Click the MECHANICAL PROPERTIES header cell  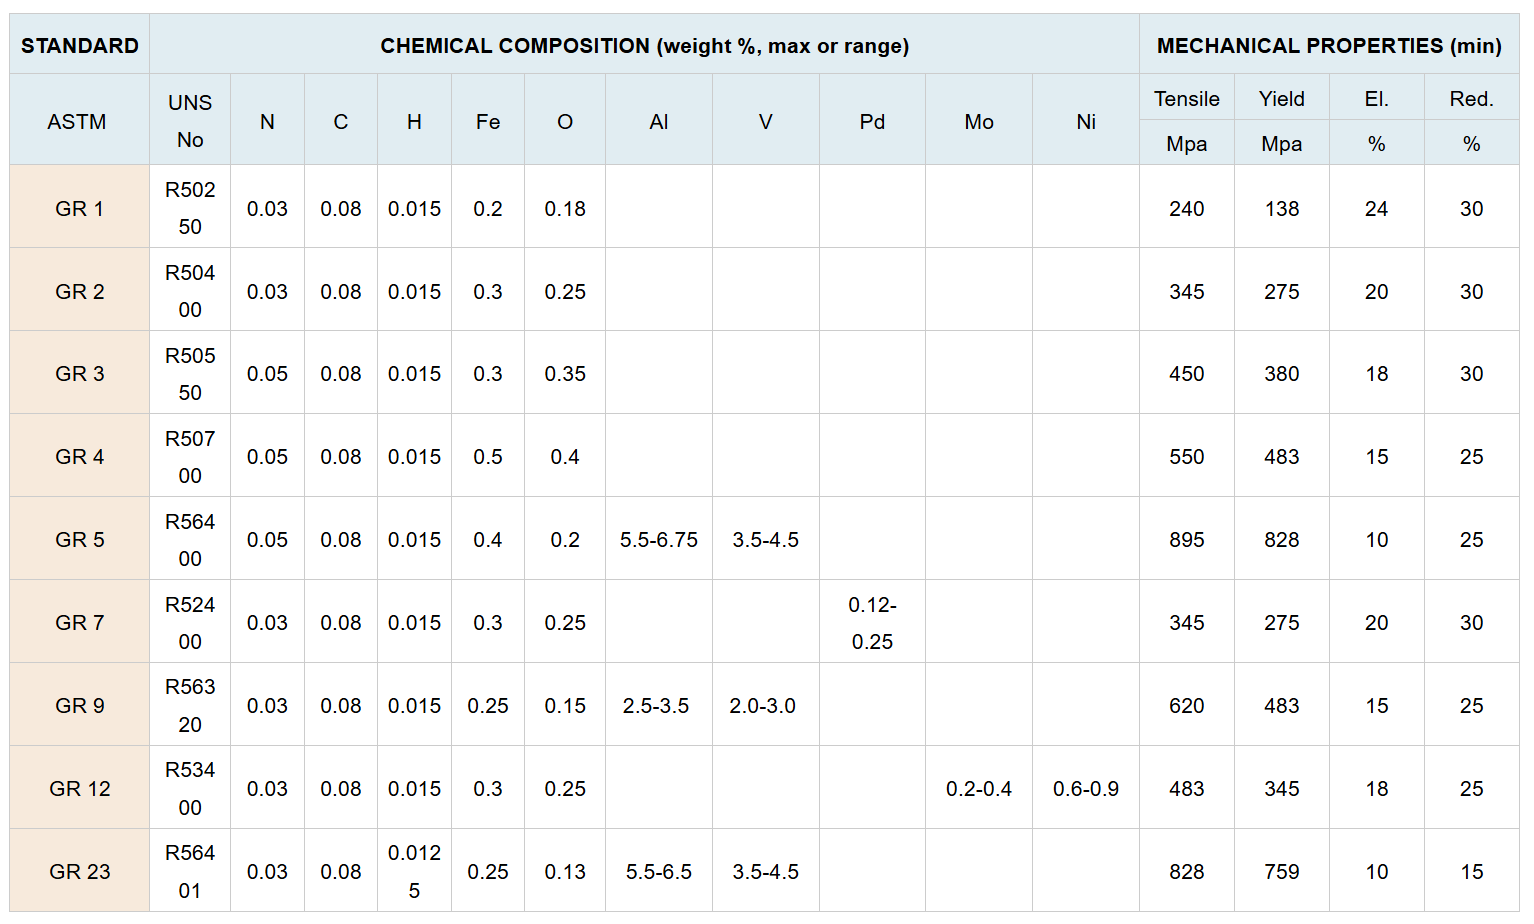(1329, 45)
